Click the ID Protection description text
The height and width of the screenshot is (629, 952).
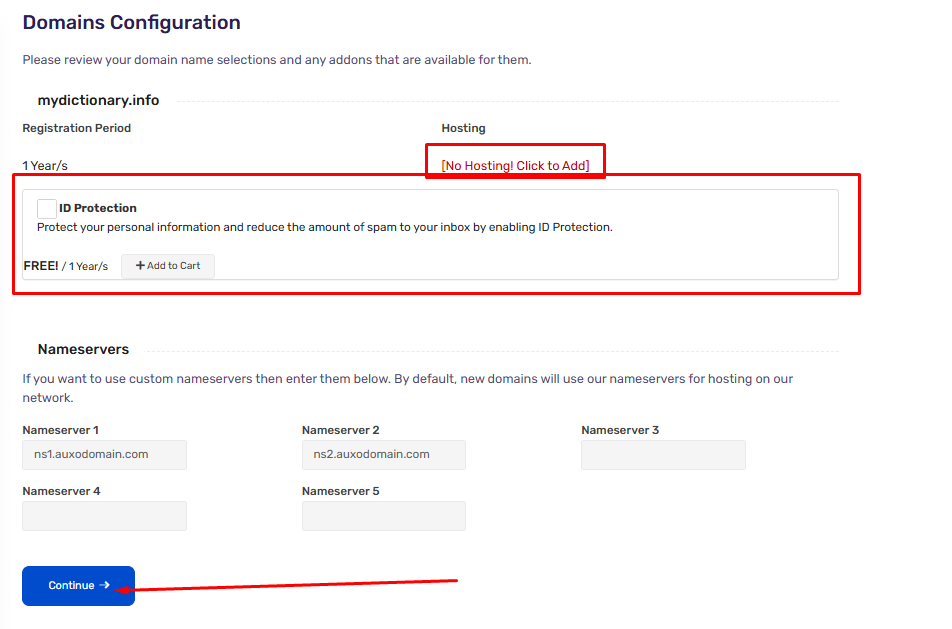(x=325, y=227)
